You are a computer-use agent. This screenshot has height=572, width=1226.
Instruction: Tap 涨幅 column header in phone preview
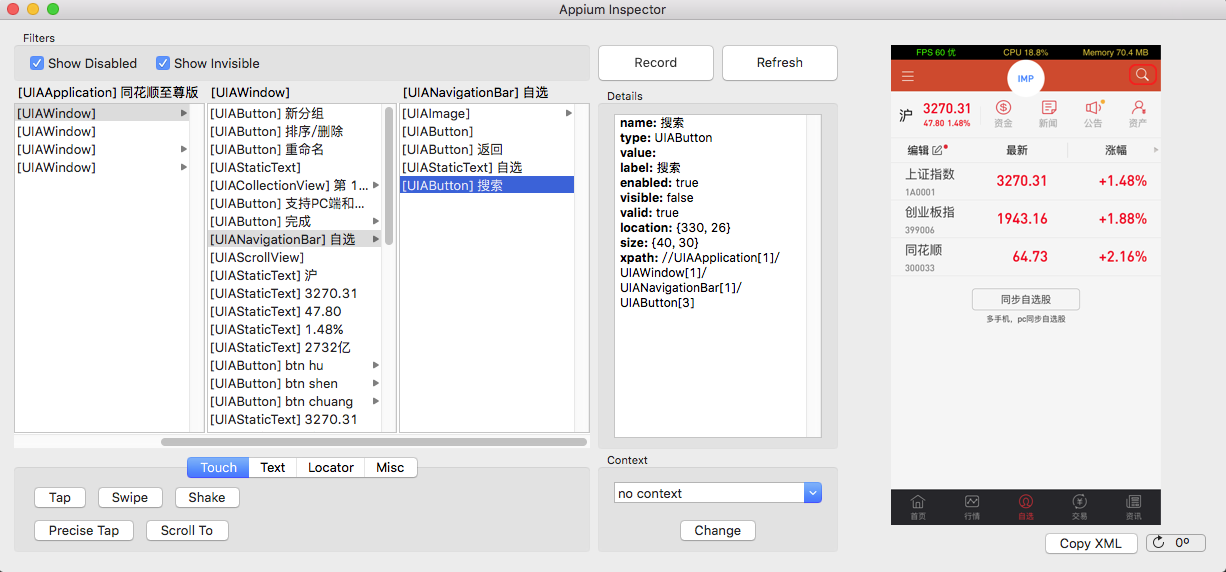(1116, 150)
